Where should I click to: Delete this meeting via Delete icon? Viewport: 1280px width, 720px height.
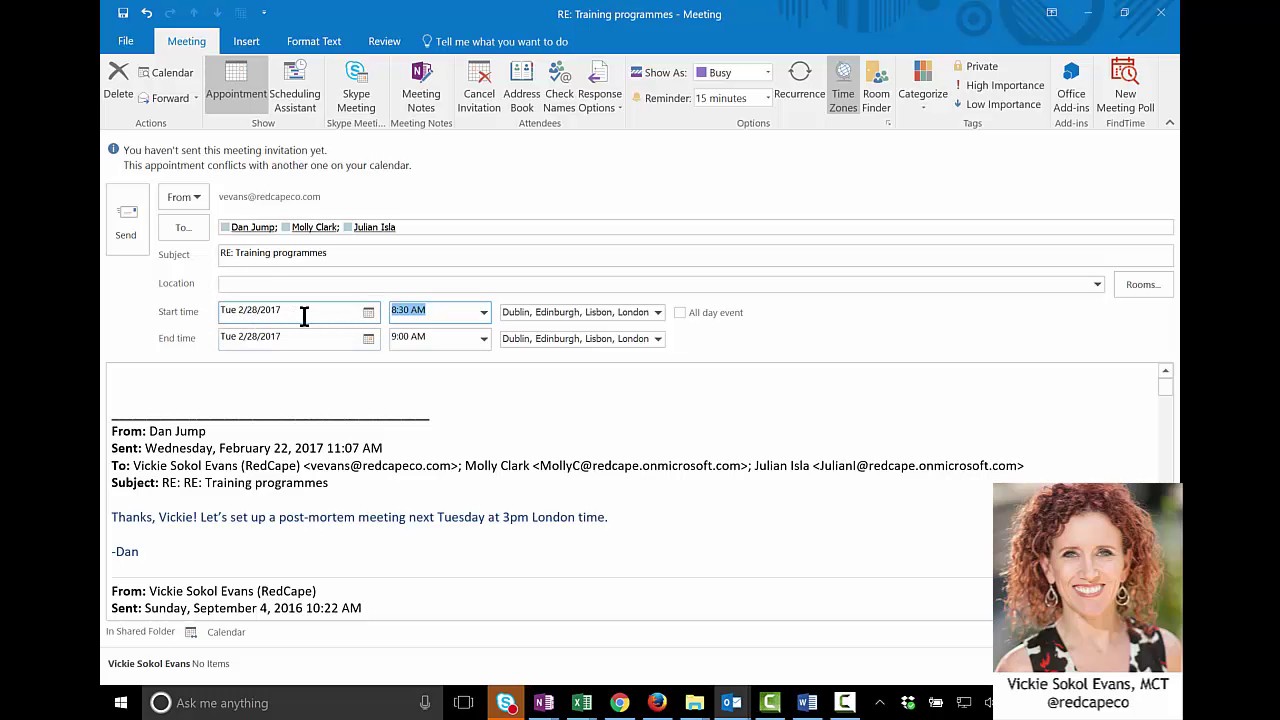pyautogui.click(x=118, y=81)
